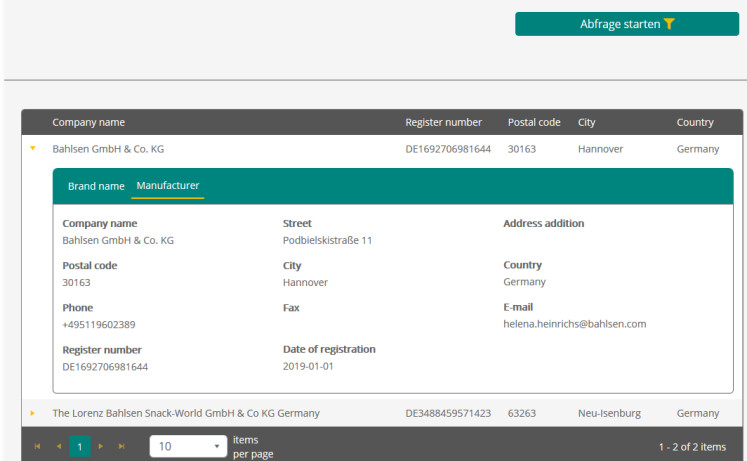Image resolution: width=747 pixels, height=461 pixels.
Task: Click the Abfrage starten button
Action: (x=626, y=24)
